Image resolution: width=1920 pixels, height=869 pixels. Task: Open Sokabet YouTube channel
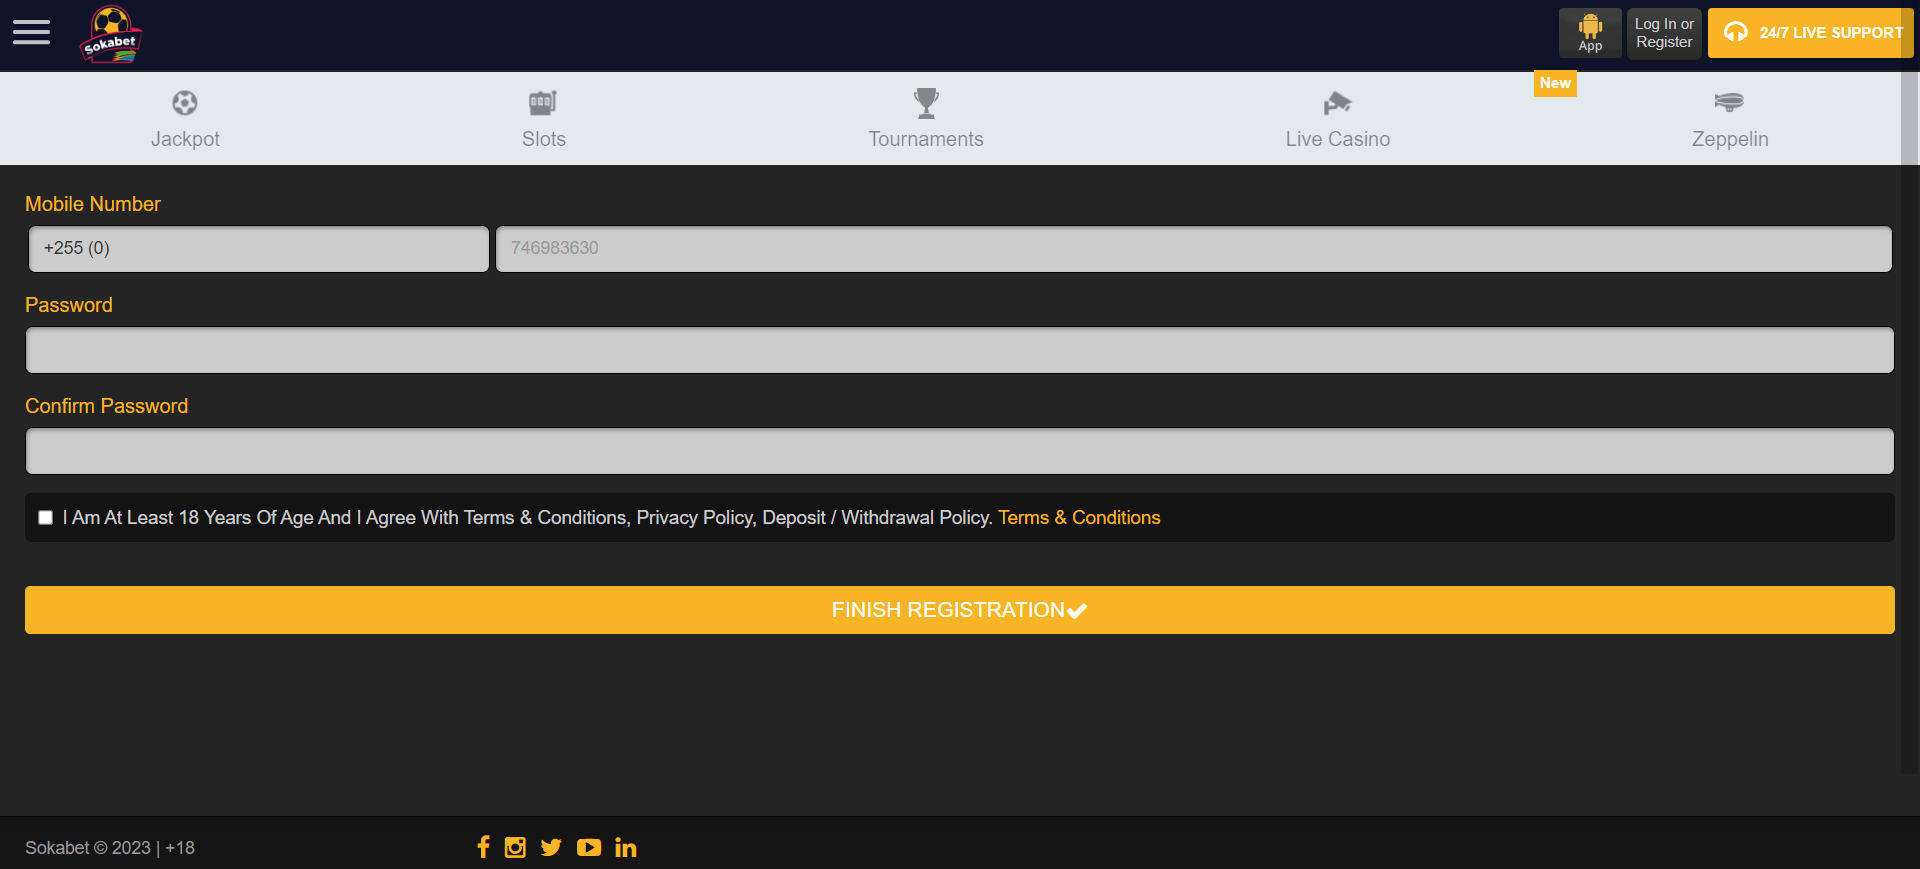pyautogui.click(x=589, y=847)
